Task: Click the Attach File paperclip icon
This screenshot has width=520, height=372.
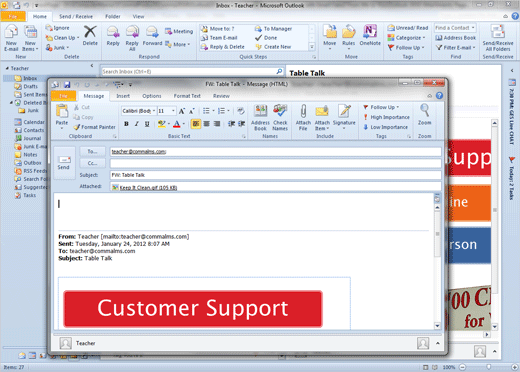Action: click(x=303, y=112)
